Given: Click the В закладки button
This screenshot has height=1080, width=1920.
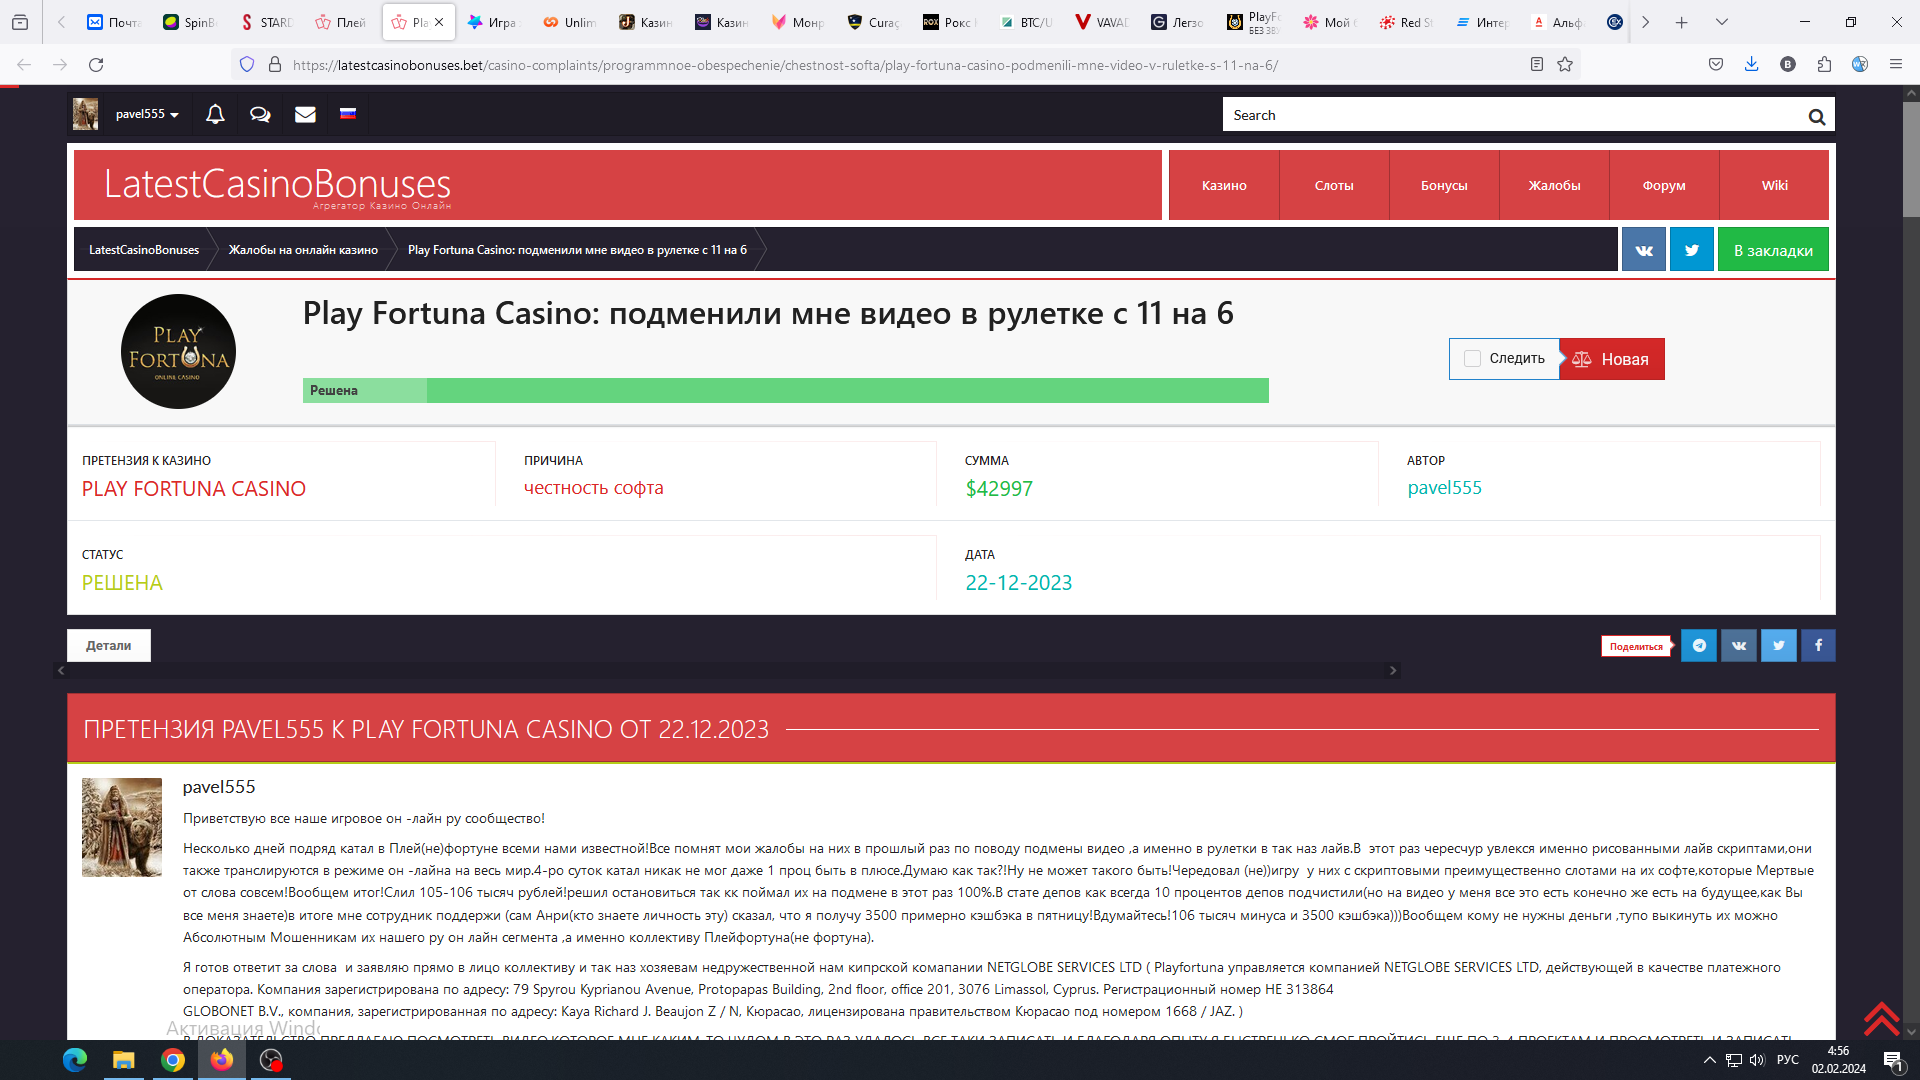Looking at the screenshot, I should pyautogui.click(x=1772, y=250).
